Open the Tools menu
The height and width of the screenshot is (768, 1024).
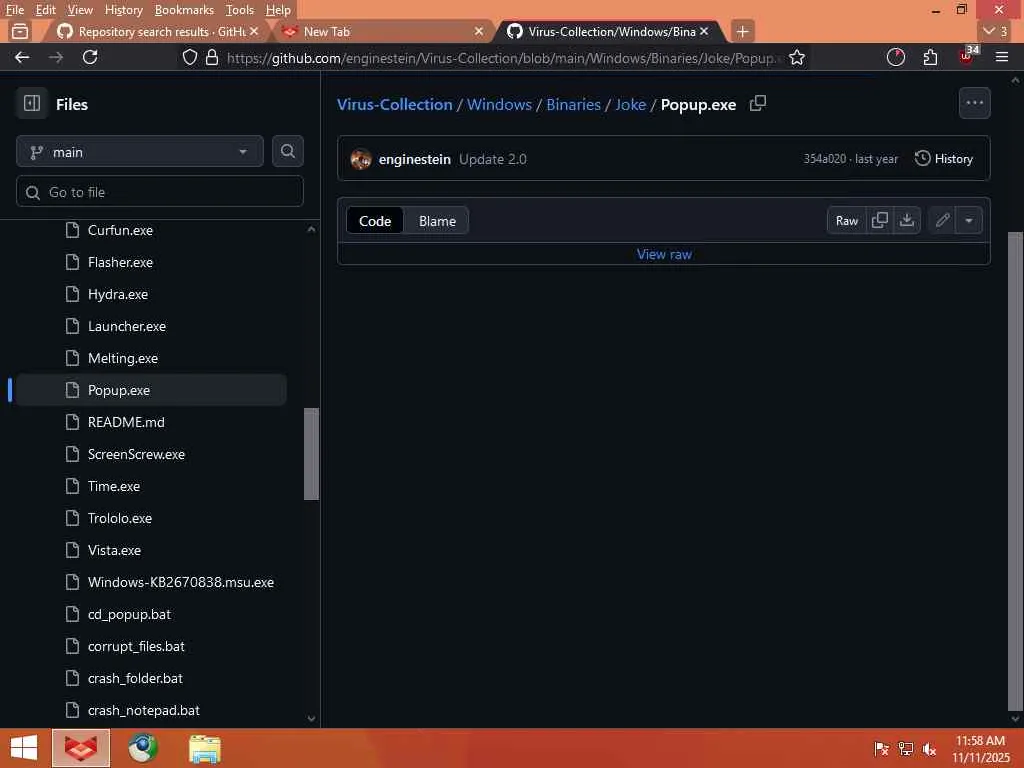[x=240, y=10]
